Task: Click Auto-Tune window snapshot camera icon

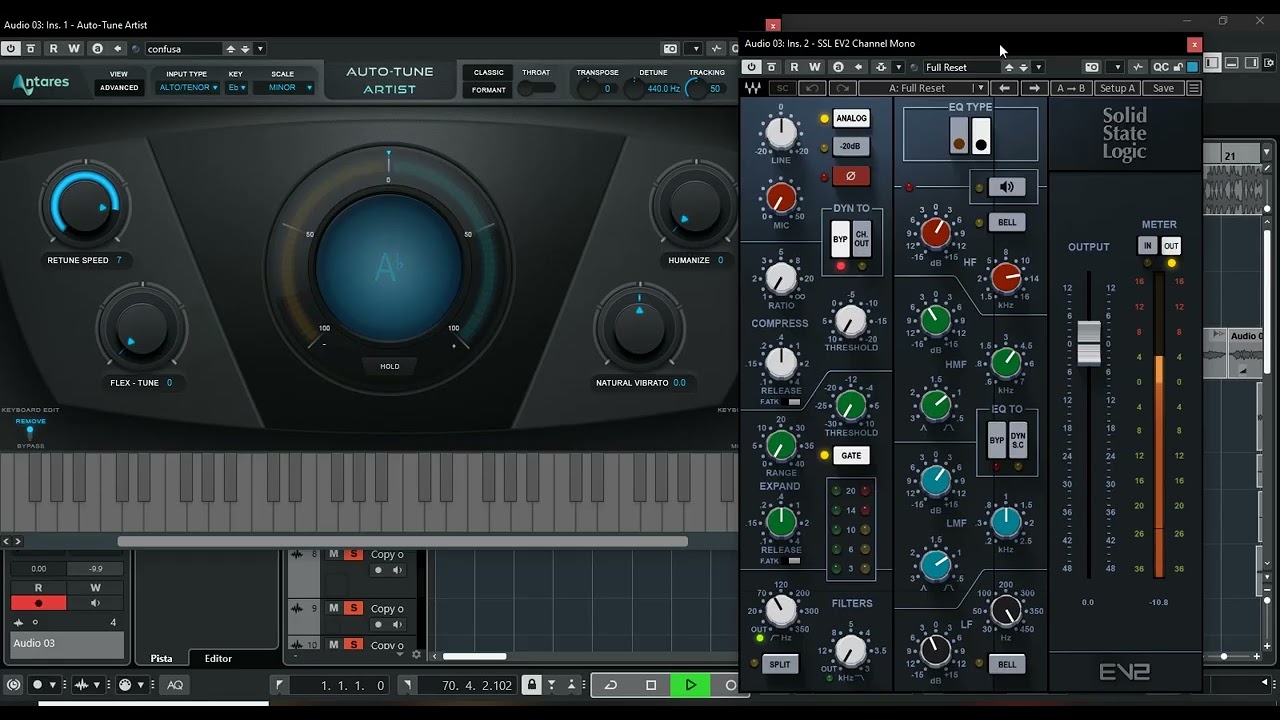Action: tap(671, 48)
